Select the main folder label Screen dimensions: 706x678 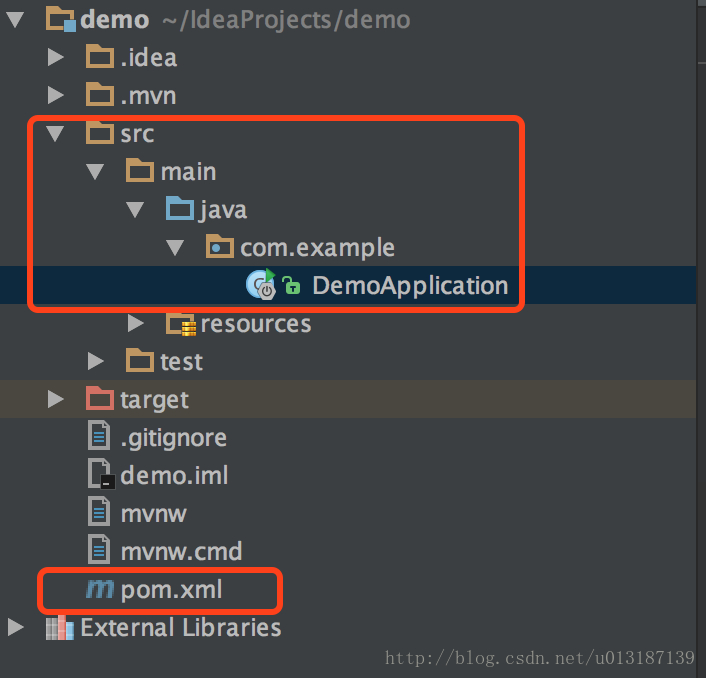coord(188,172)
